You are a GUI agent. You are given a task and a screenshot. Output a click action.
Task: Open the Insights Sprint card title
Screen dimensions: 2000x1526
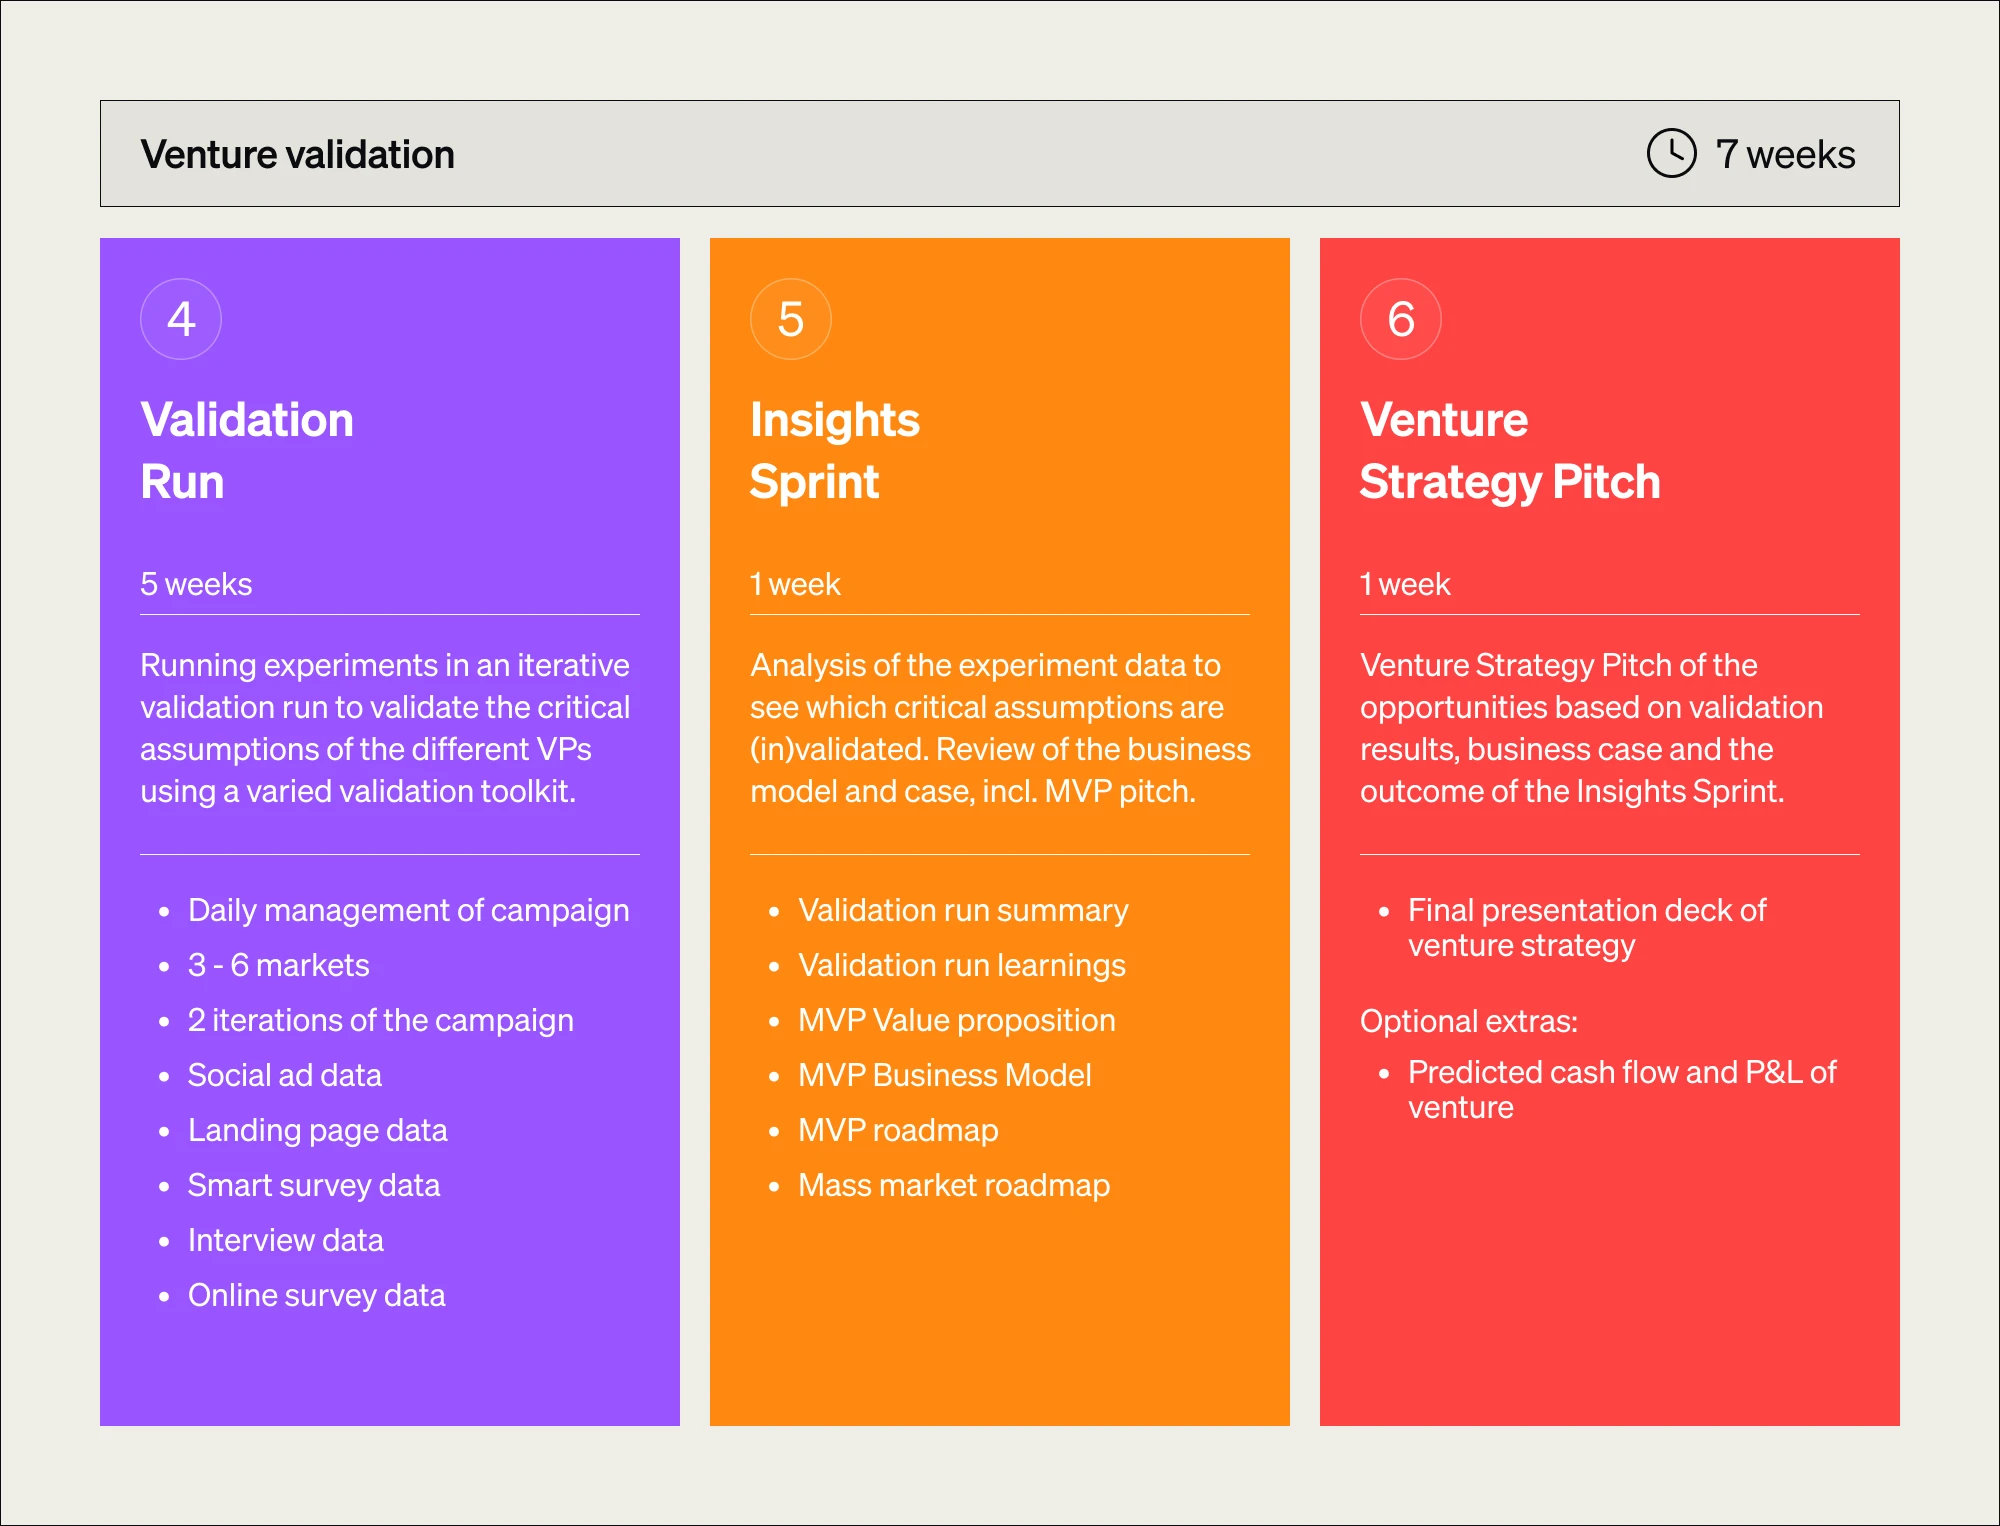834,450
